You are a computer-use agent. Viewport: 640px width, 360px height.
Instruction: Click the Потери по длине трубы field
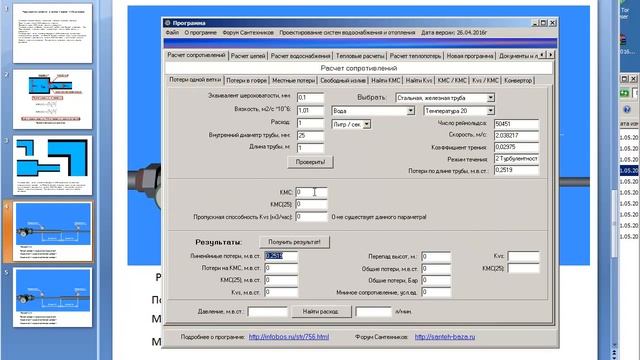[x=516, y=170]
